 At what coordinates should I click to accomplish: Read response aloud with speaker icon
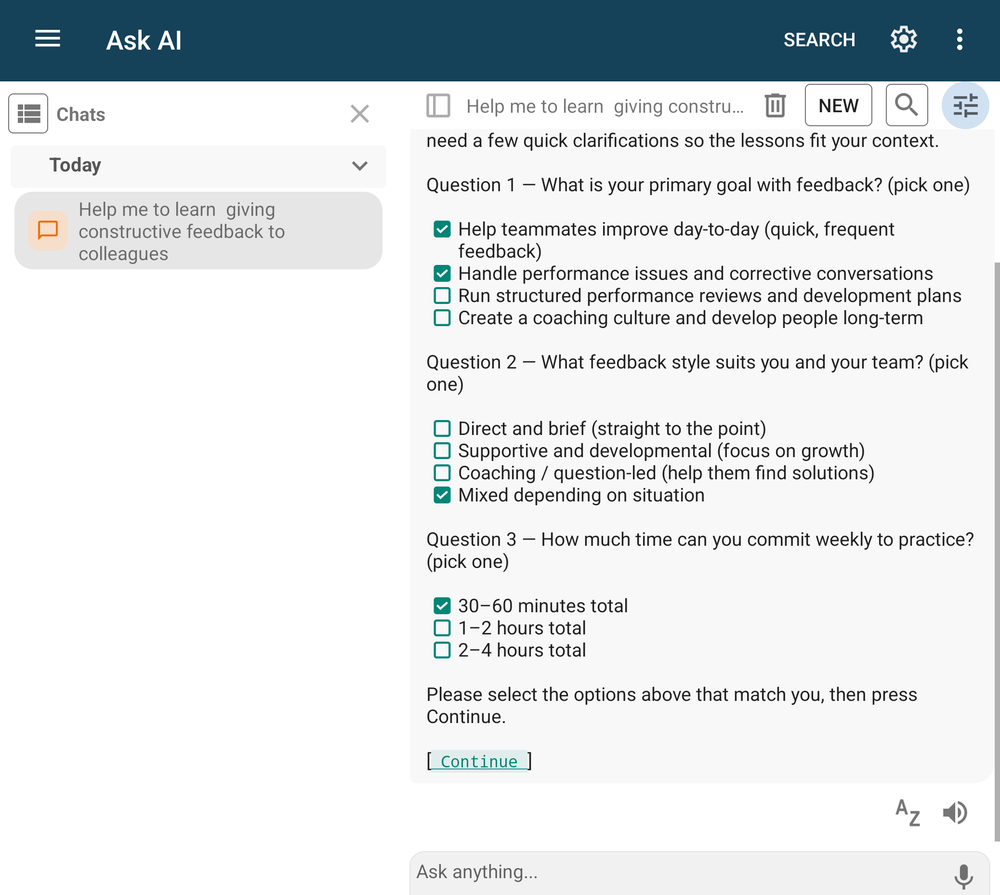tap(955, 813)
